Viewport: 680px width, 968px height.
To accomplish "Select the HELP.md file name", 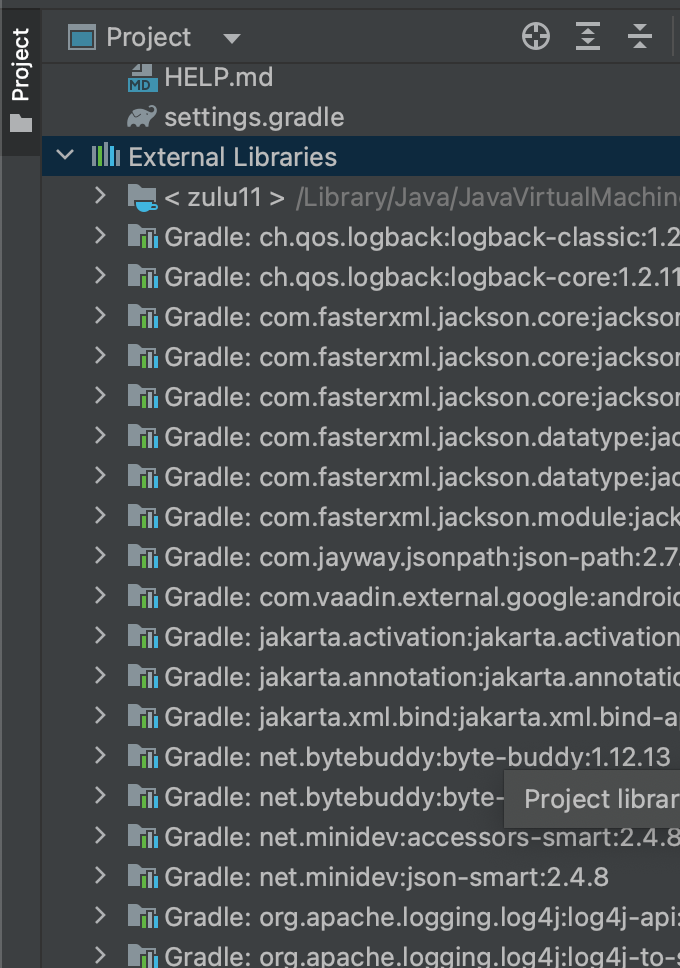I will 219,78.
